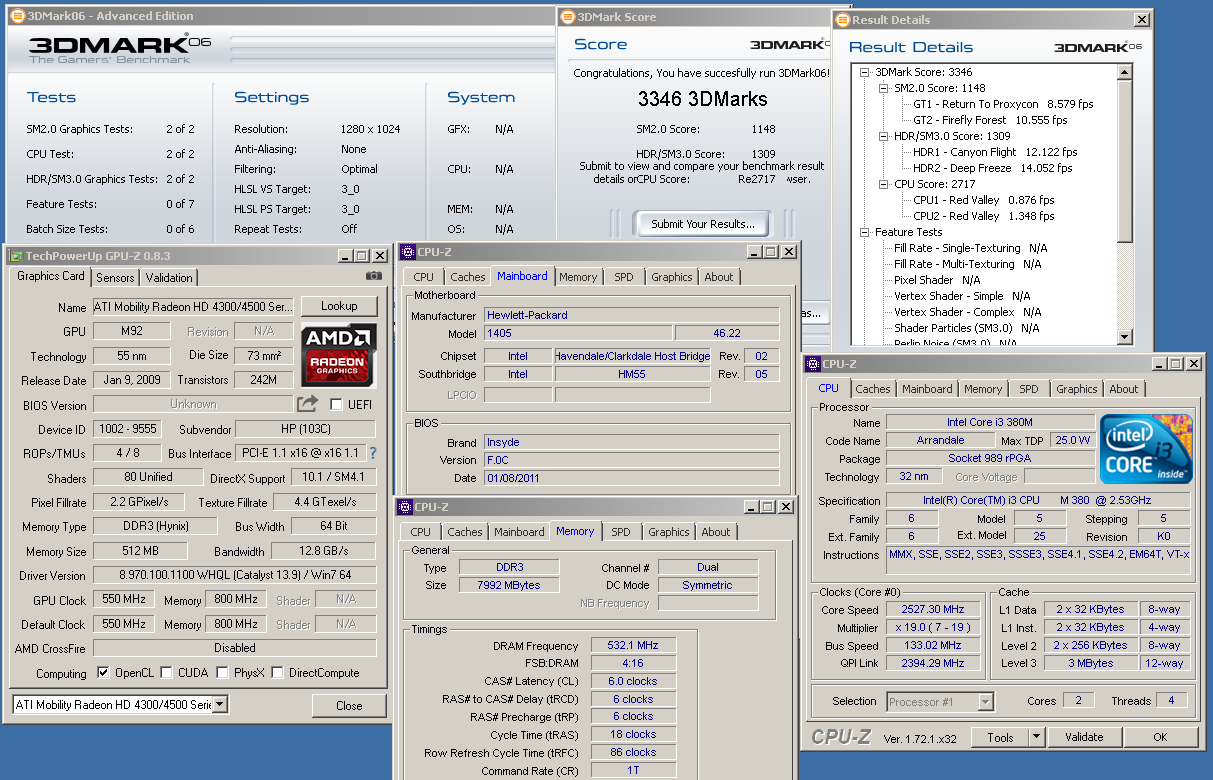Select HDR2 - Deep Freeze result row
The width and height of the screenshot is (1213, 780).
[992, 168]
